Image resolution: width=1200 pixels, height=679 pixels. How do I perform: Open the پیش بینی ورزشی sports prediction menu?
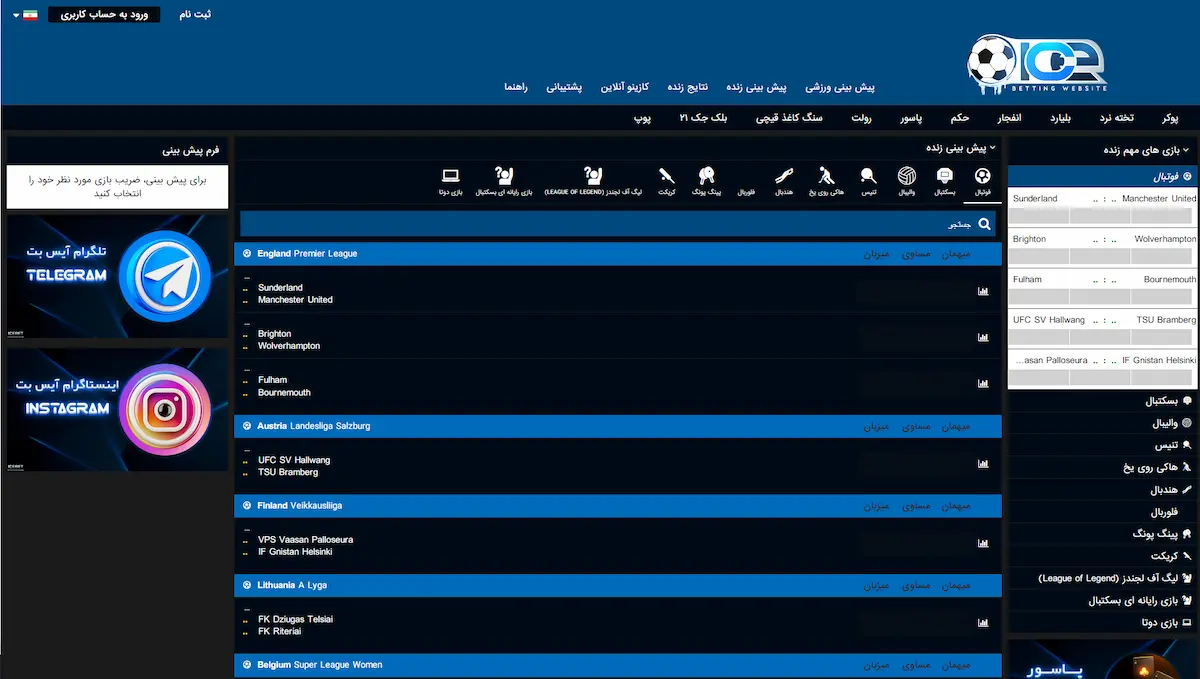(x=840, y=88)
